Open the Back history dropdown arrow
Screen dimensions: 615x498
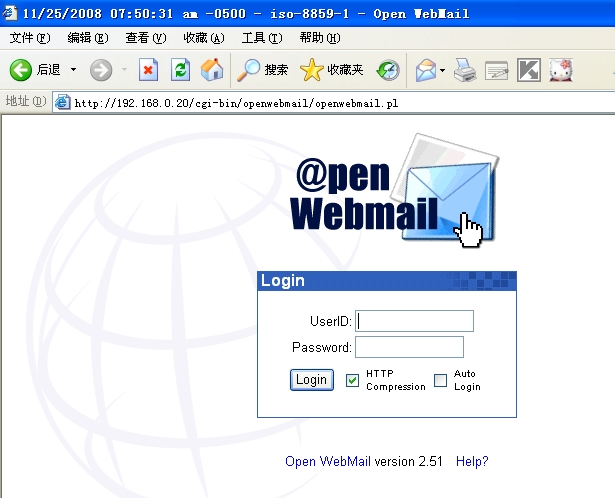(x=73, y=70)
